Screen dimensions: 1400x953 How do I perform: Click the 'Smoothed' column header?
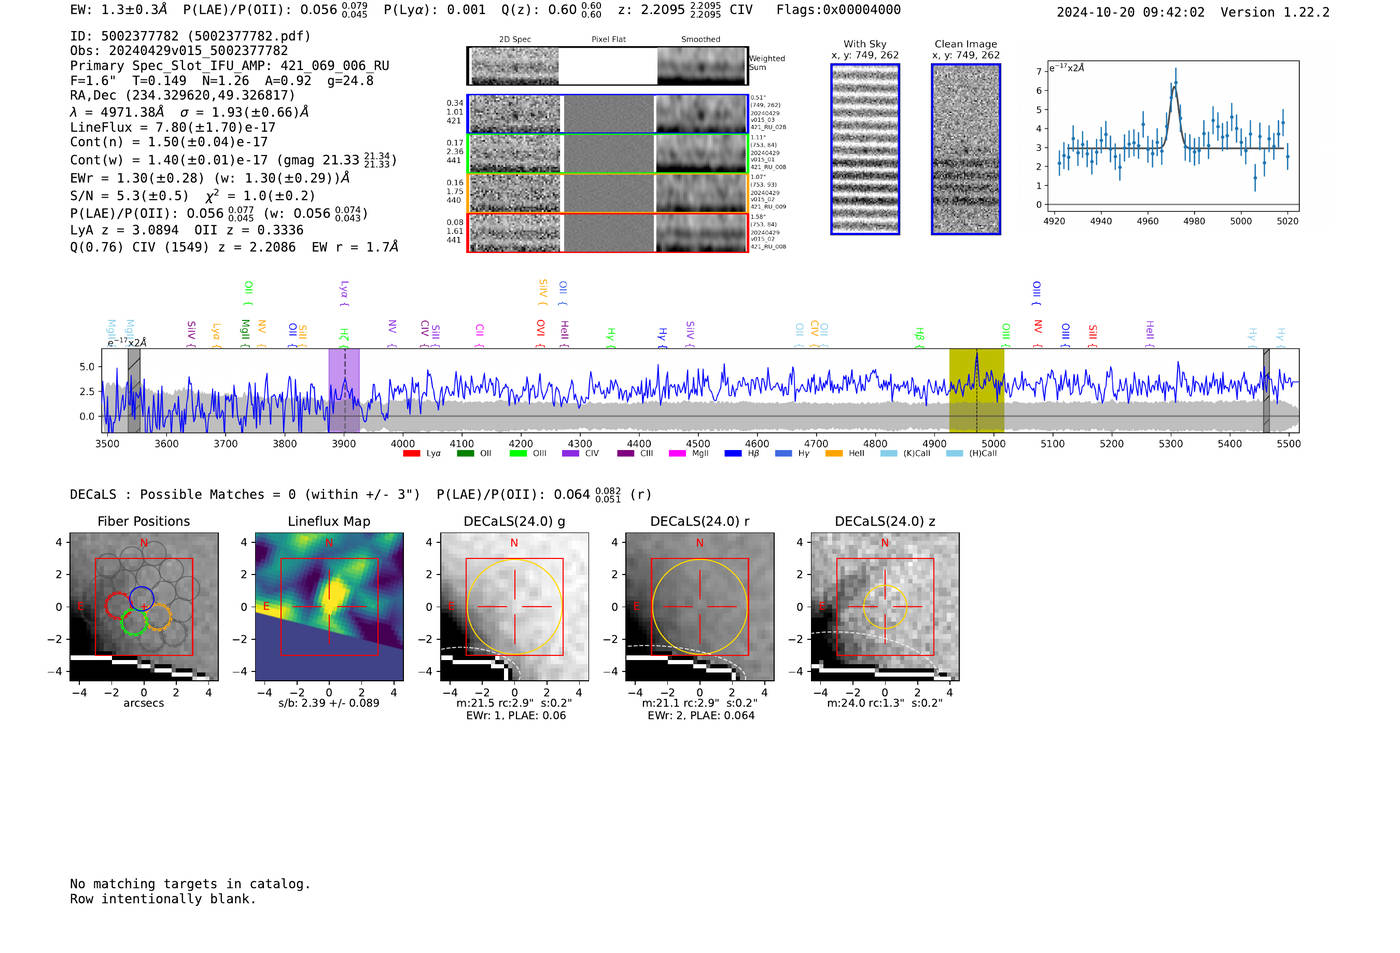tap(700, 40)
